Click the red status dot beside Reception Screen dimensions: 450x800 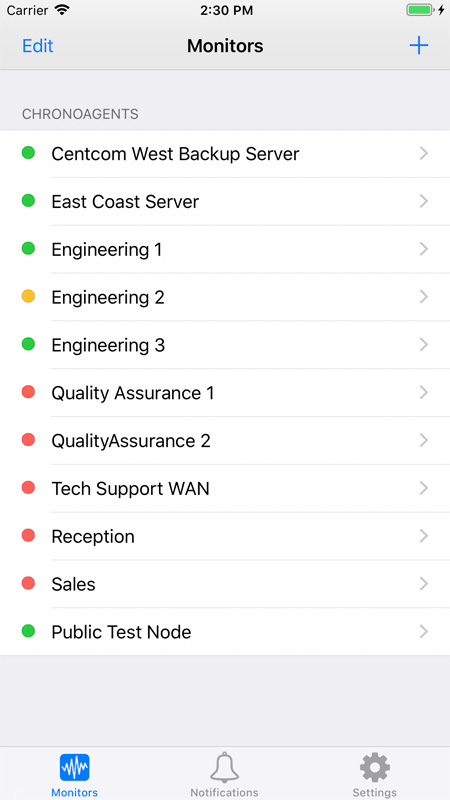(28, 535)
